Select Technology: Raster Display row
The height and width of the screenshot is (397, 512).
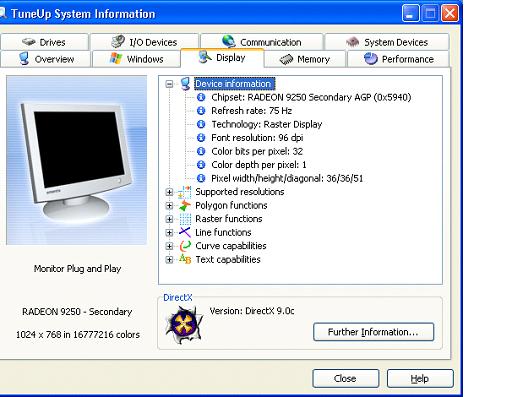(x=267, y=124)
